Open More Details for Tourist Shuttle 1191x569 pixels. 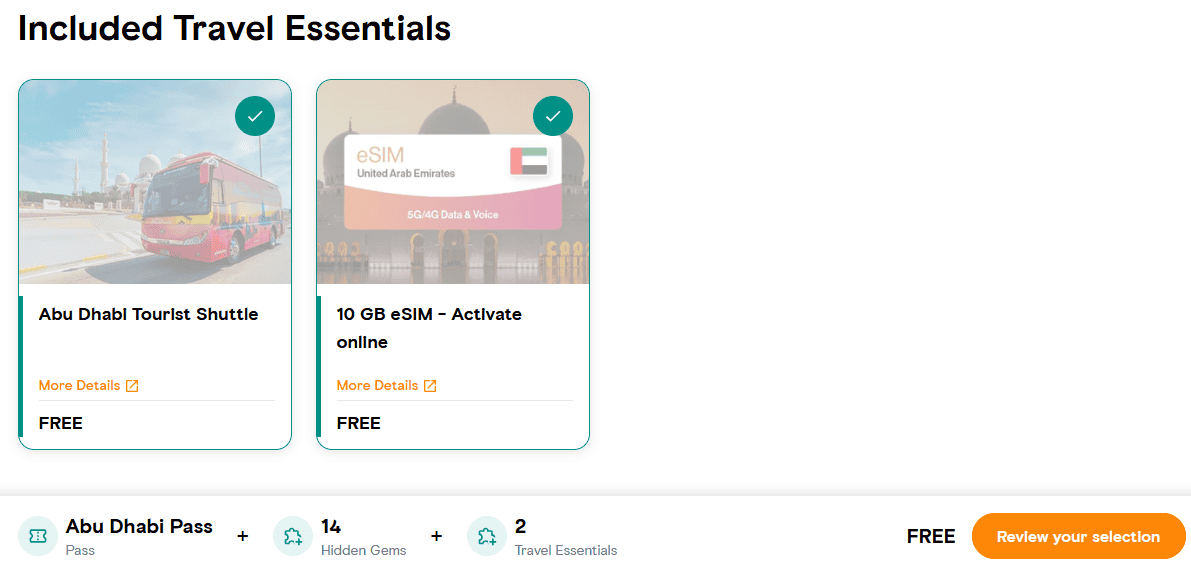pyautogui.click(x=80, y=386)
